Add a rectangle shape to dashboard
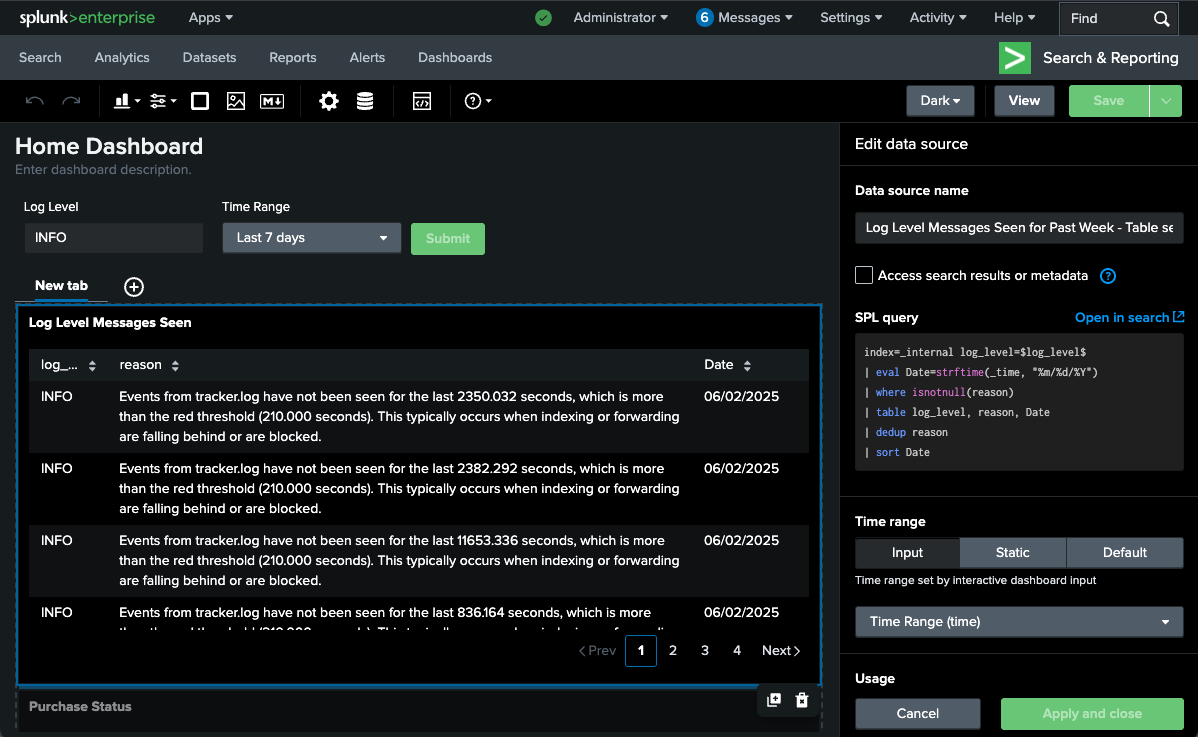The width and height of the screenshot is (1198, 737). tap(200, 101)
